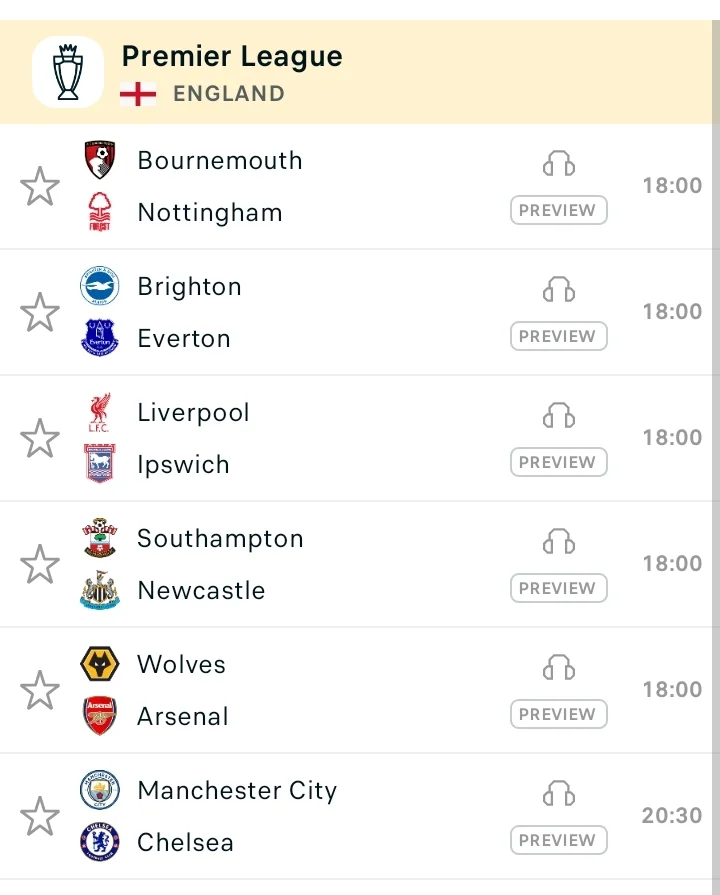The height and width of the screenshot is (895, 720).
Task: Click the Arsenal club crest
Action: 100,716
